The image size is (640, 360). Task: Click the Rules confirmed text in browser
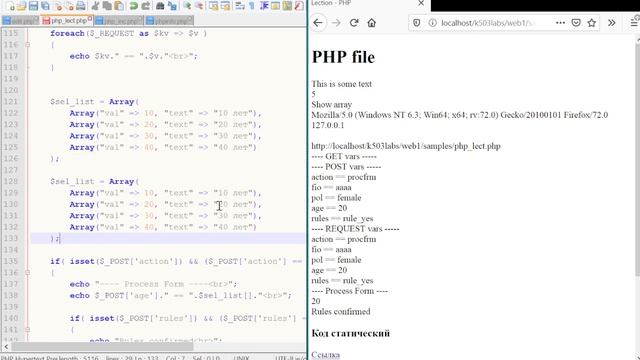tap(341, 311)
